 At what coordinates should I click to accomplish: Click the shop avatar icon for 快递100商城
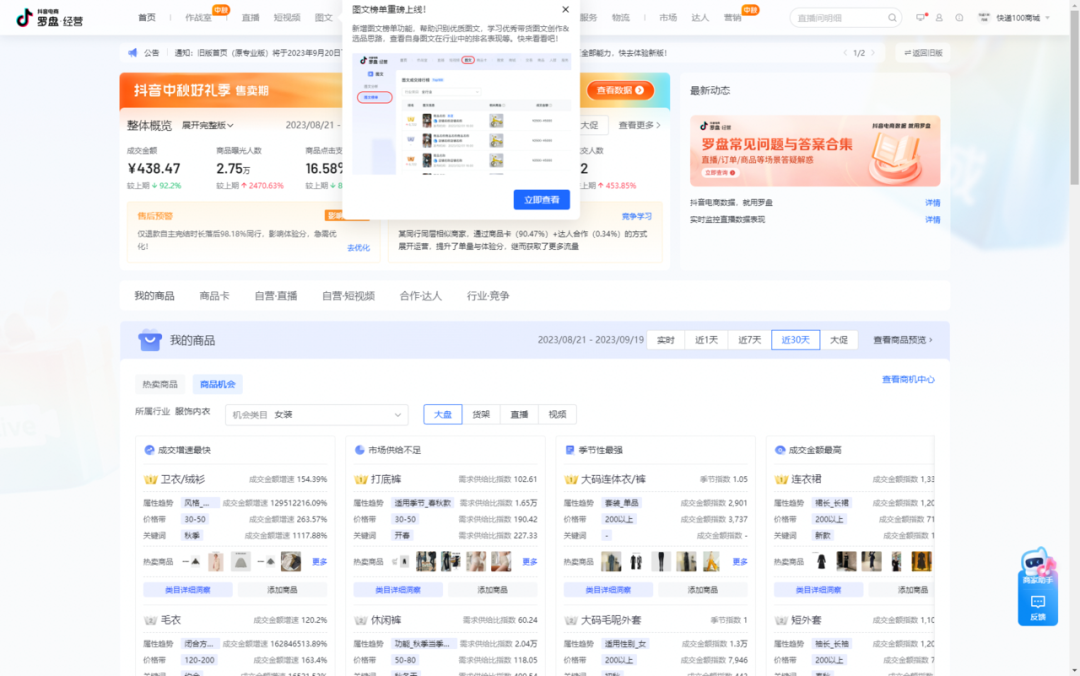984,18
